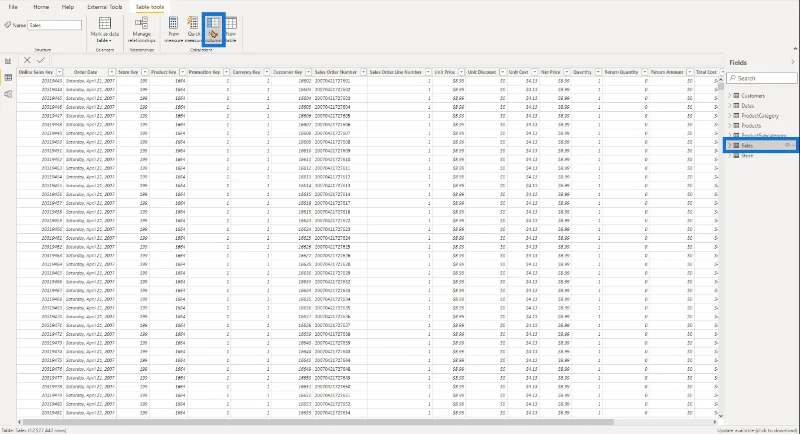Switch to Report view in left sidebar
This screenshot has height=434, width=800.
8,61
